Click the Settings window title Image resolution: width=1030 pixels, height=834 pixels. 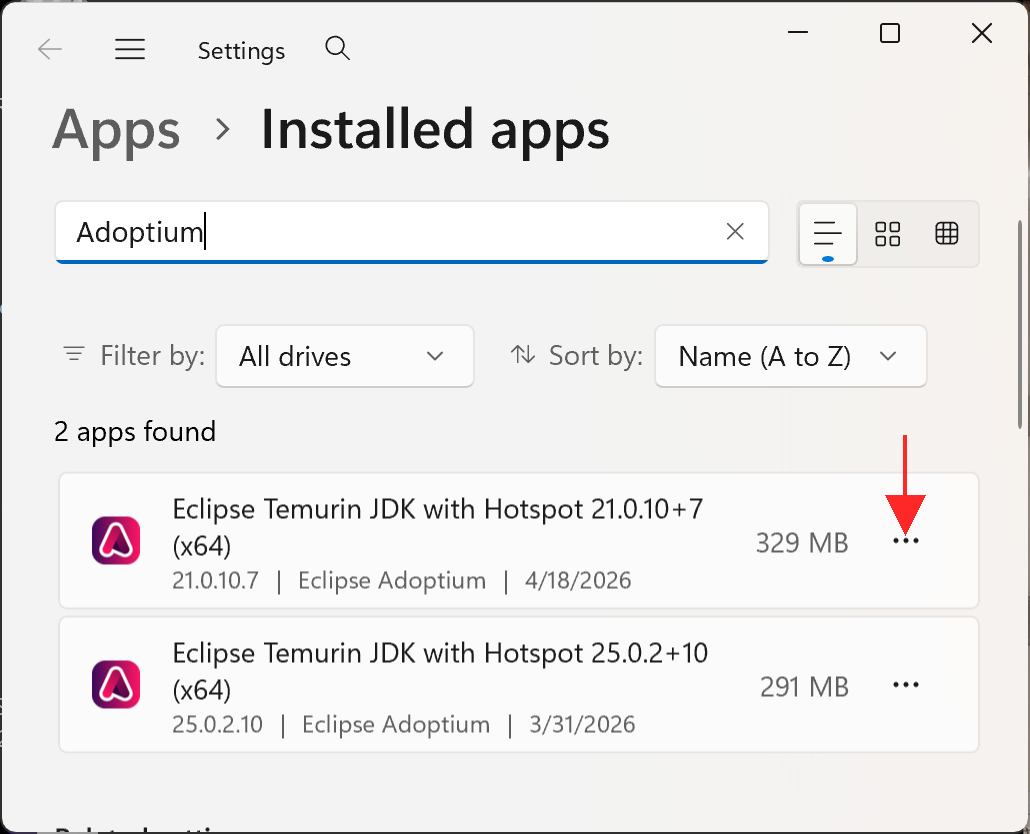click(242, 51)
